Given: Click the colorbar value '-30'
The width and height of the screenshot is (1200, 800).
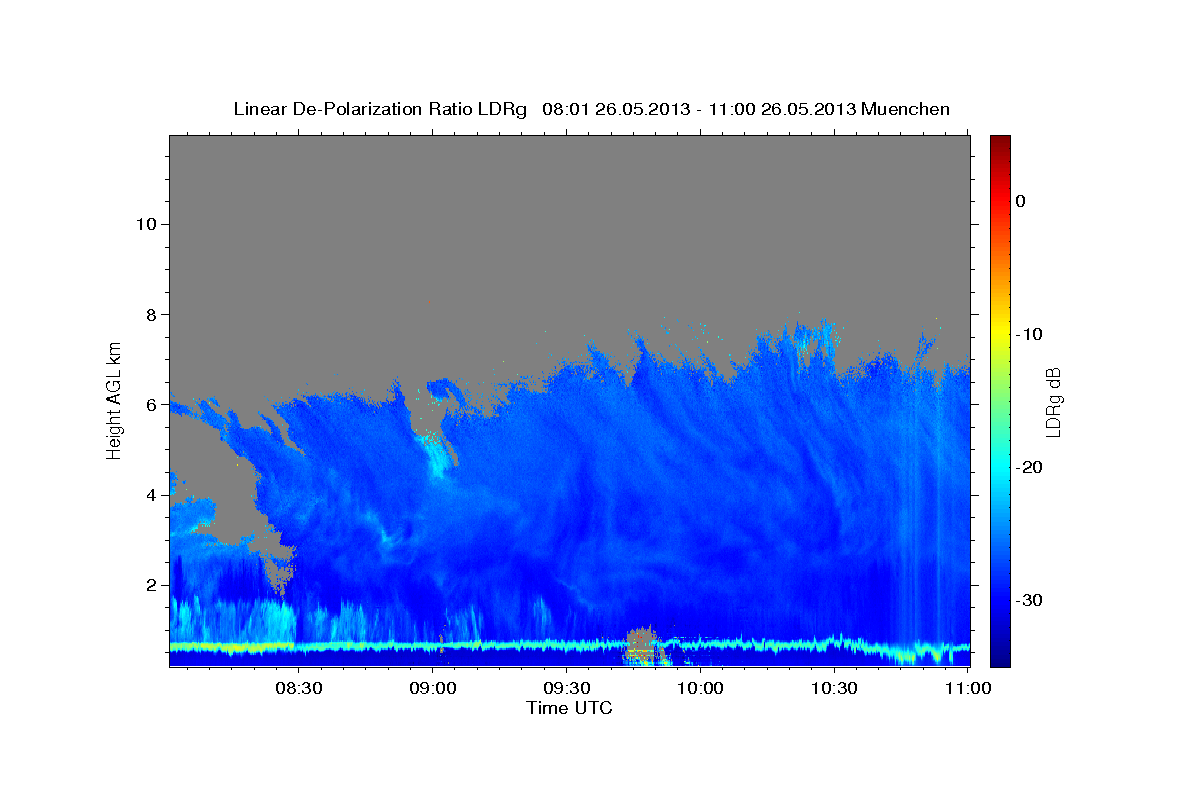Looking at the screenshot, I should tap(1029, 600).
